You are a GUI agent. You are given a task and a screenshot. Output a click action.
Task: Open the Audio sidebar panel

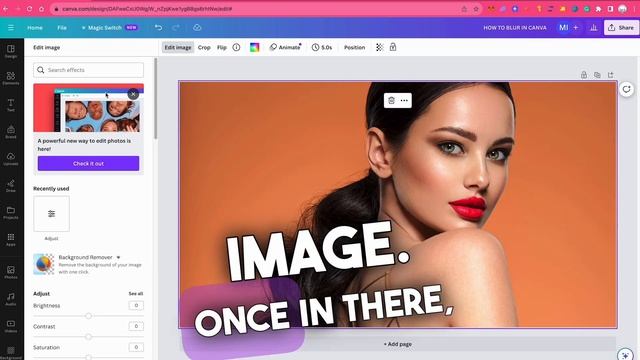11,299
